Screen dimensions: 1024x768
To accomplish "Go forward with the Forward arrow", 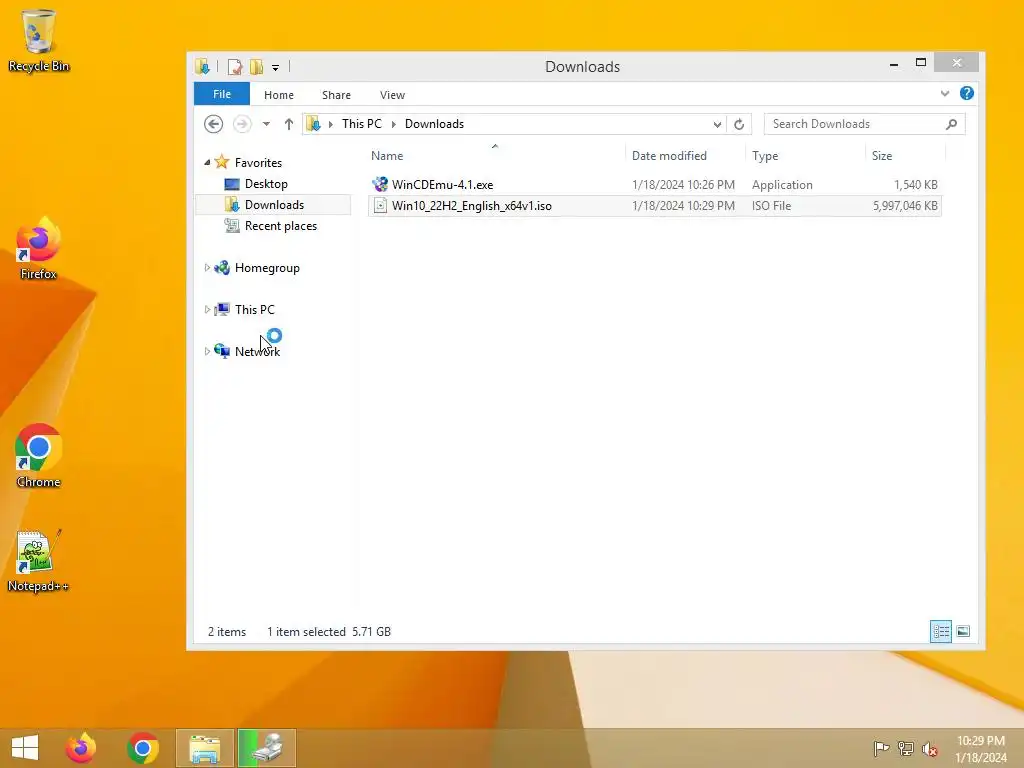I will (242, 124).
